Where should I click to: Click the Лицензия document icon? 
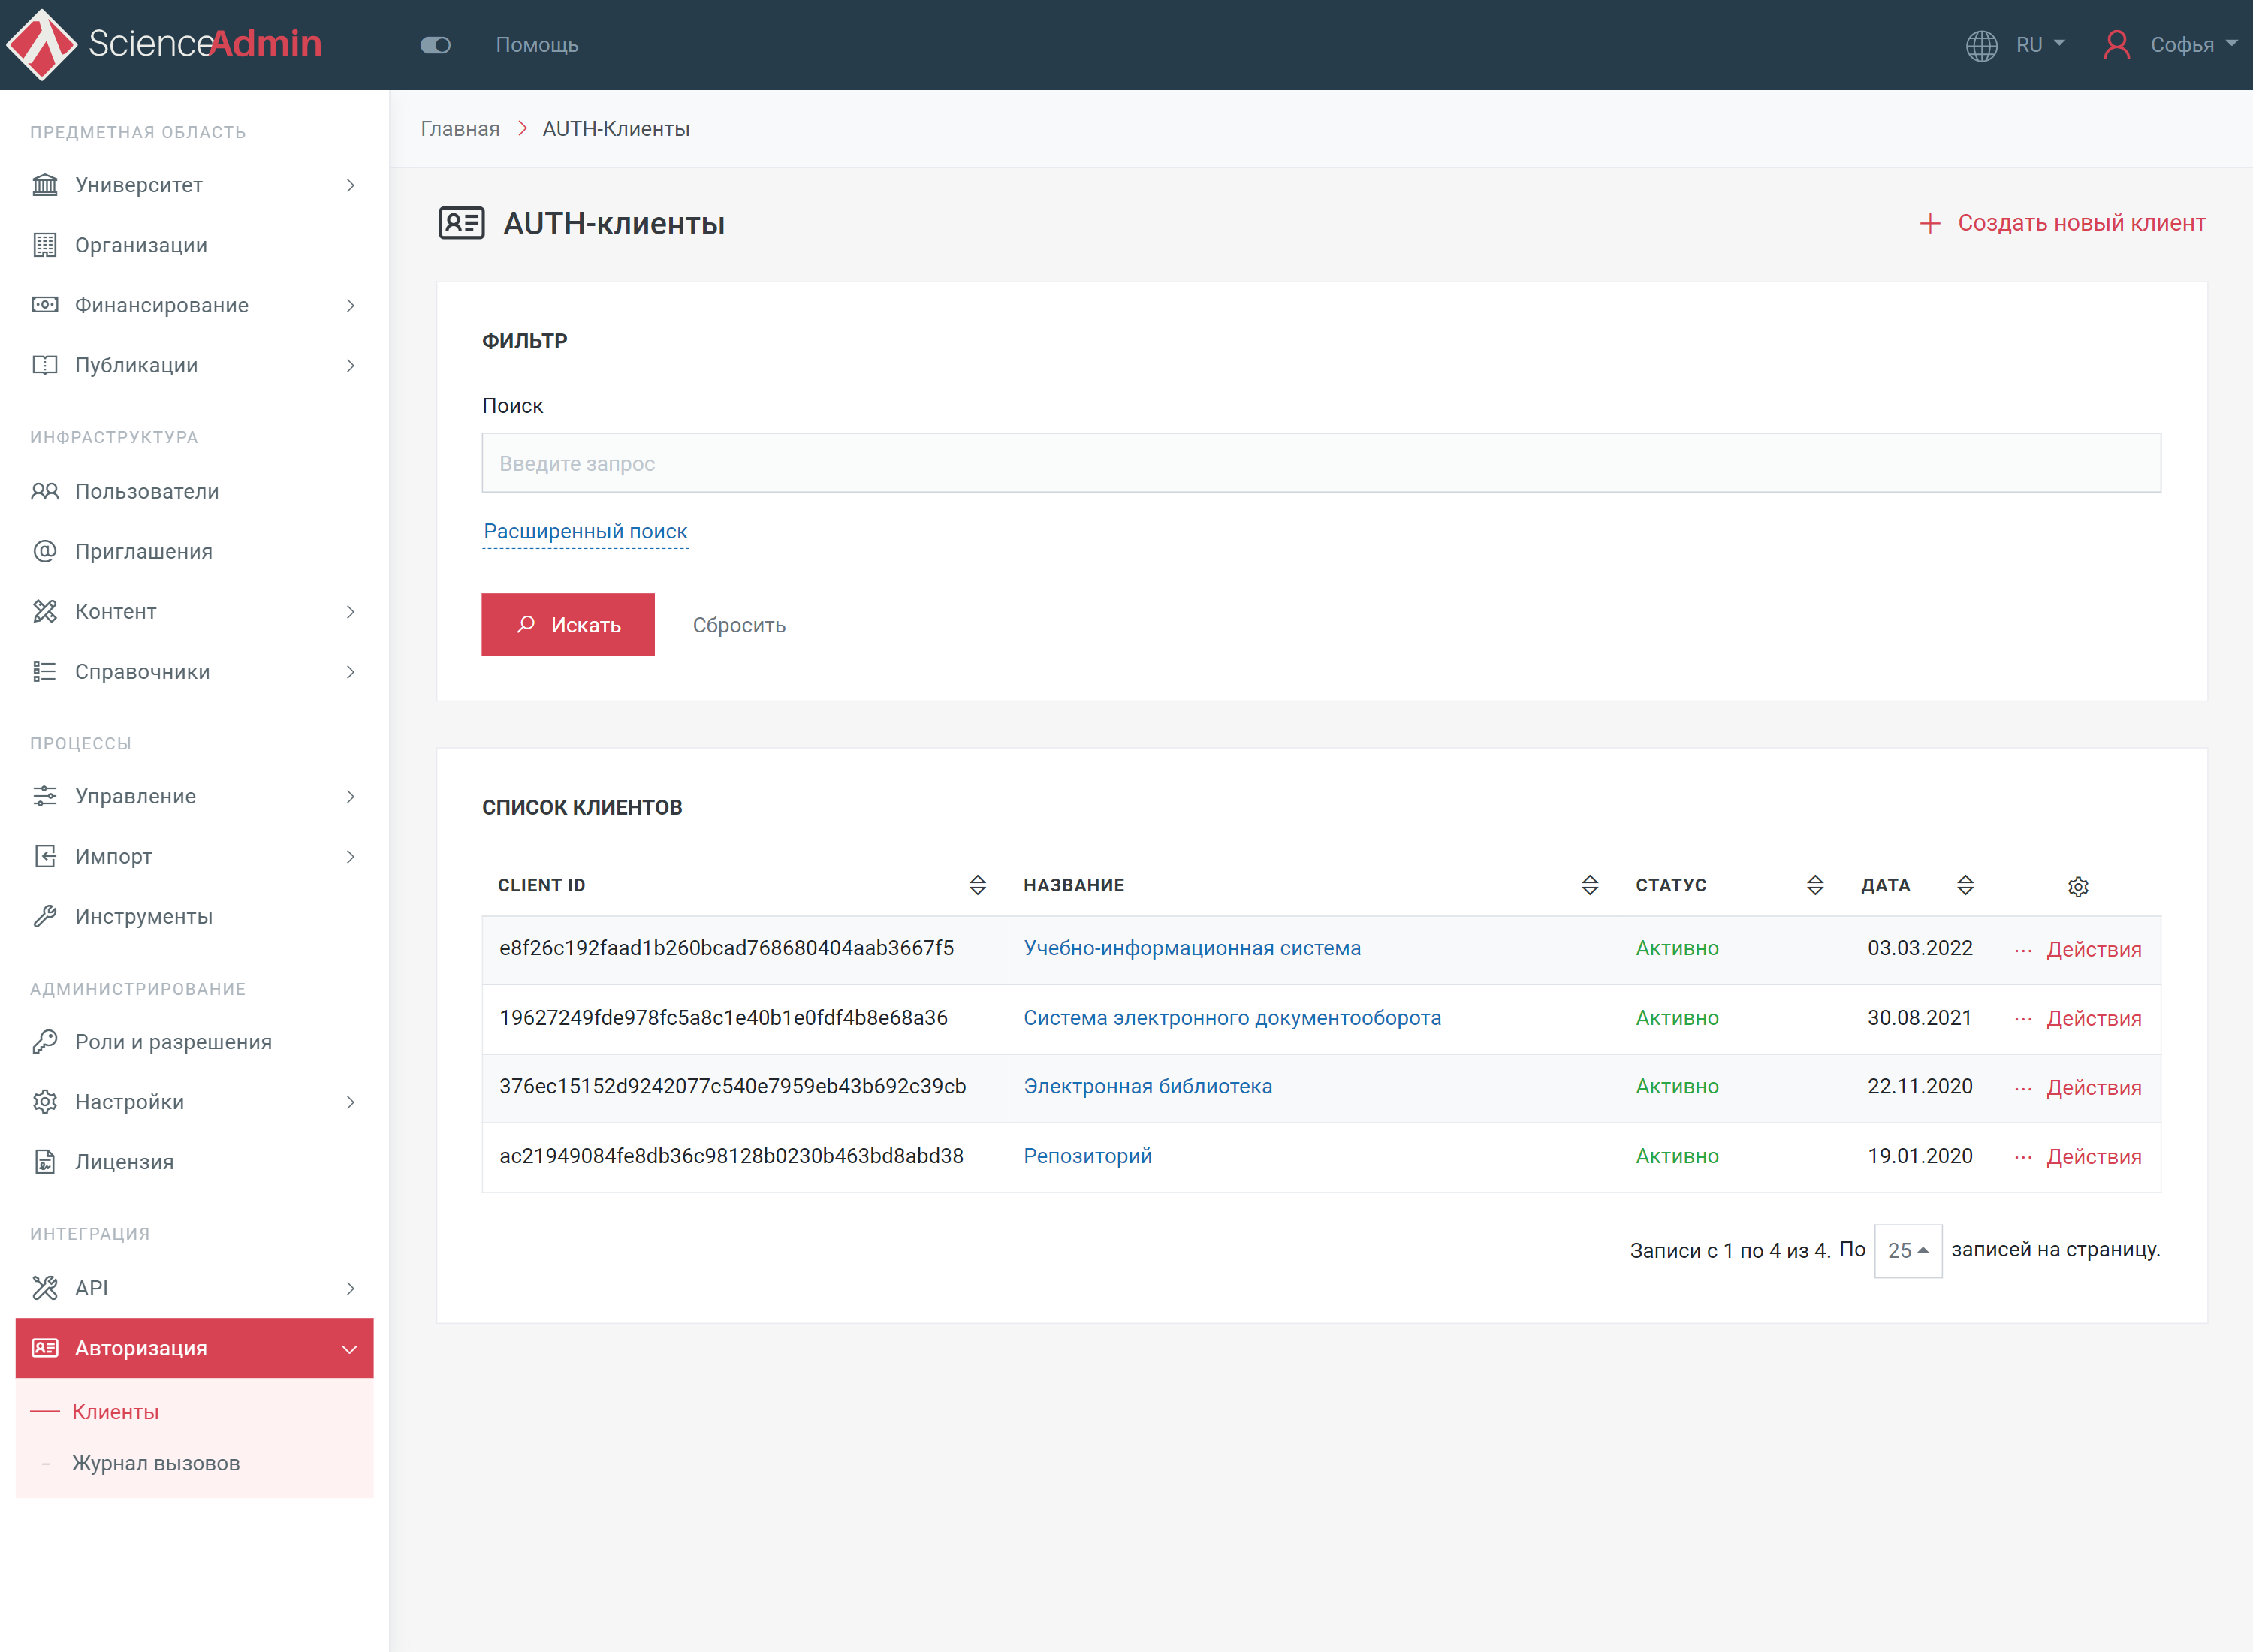[45, 1161]
